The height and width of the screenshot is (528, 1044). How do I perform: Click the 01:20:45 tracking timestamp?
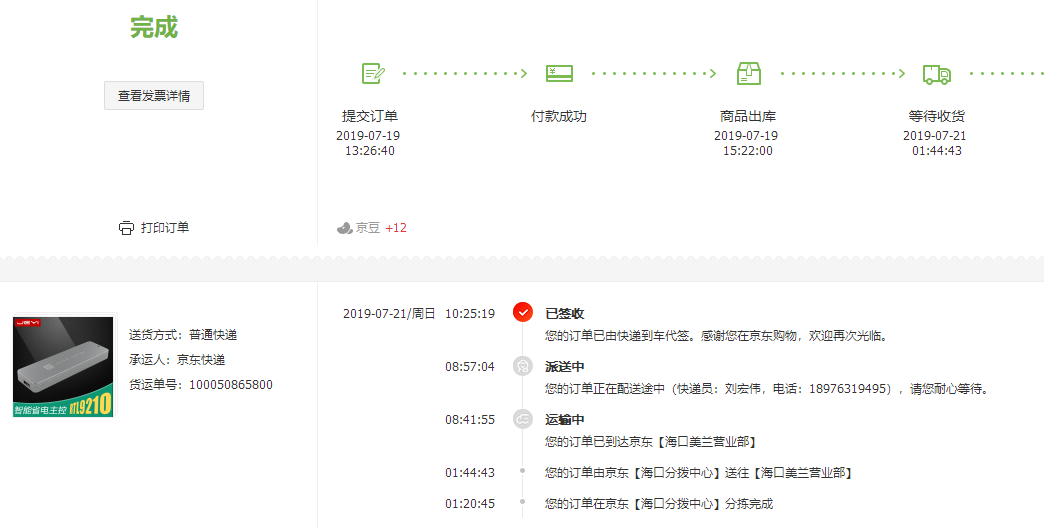coord(470,504)
